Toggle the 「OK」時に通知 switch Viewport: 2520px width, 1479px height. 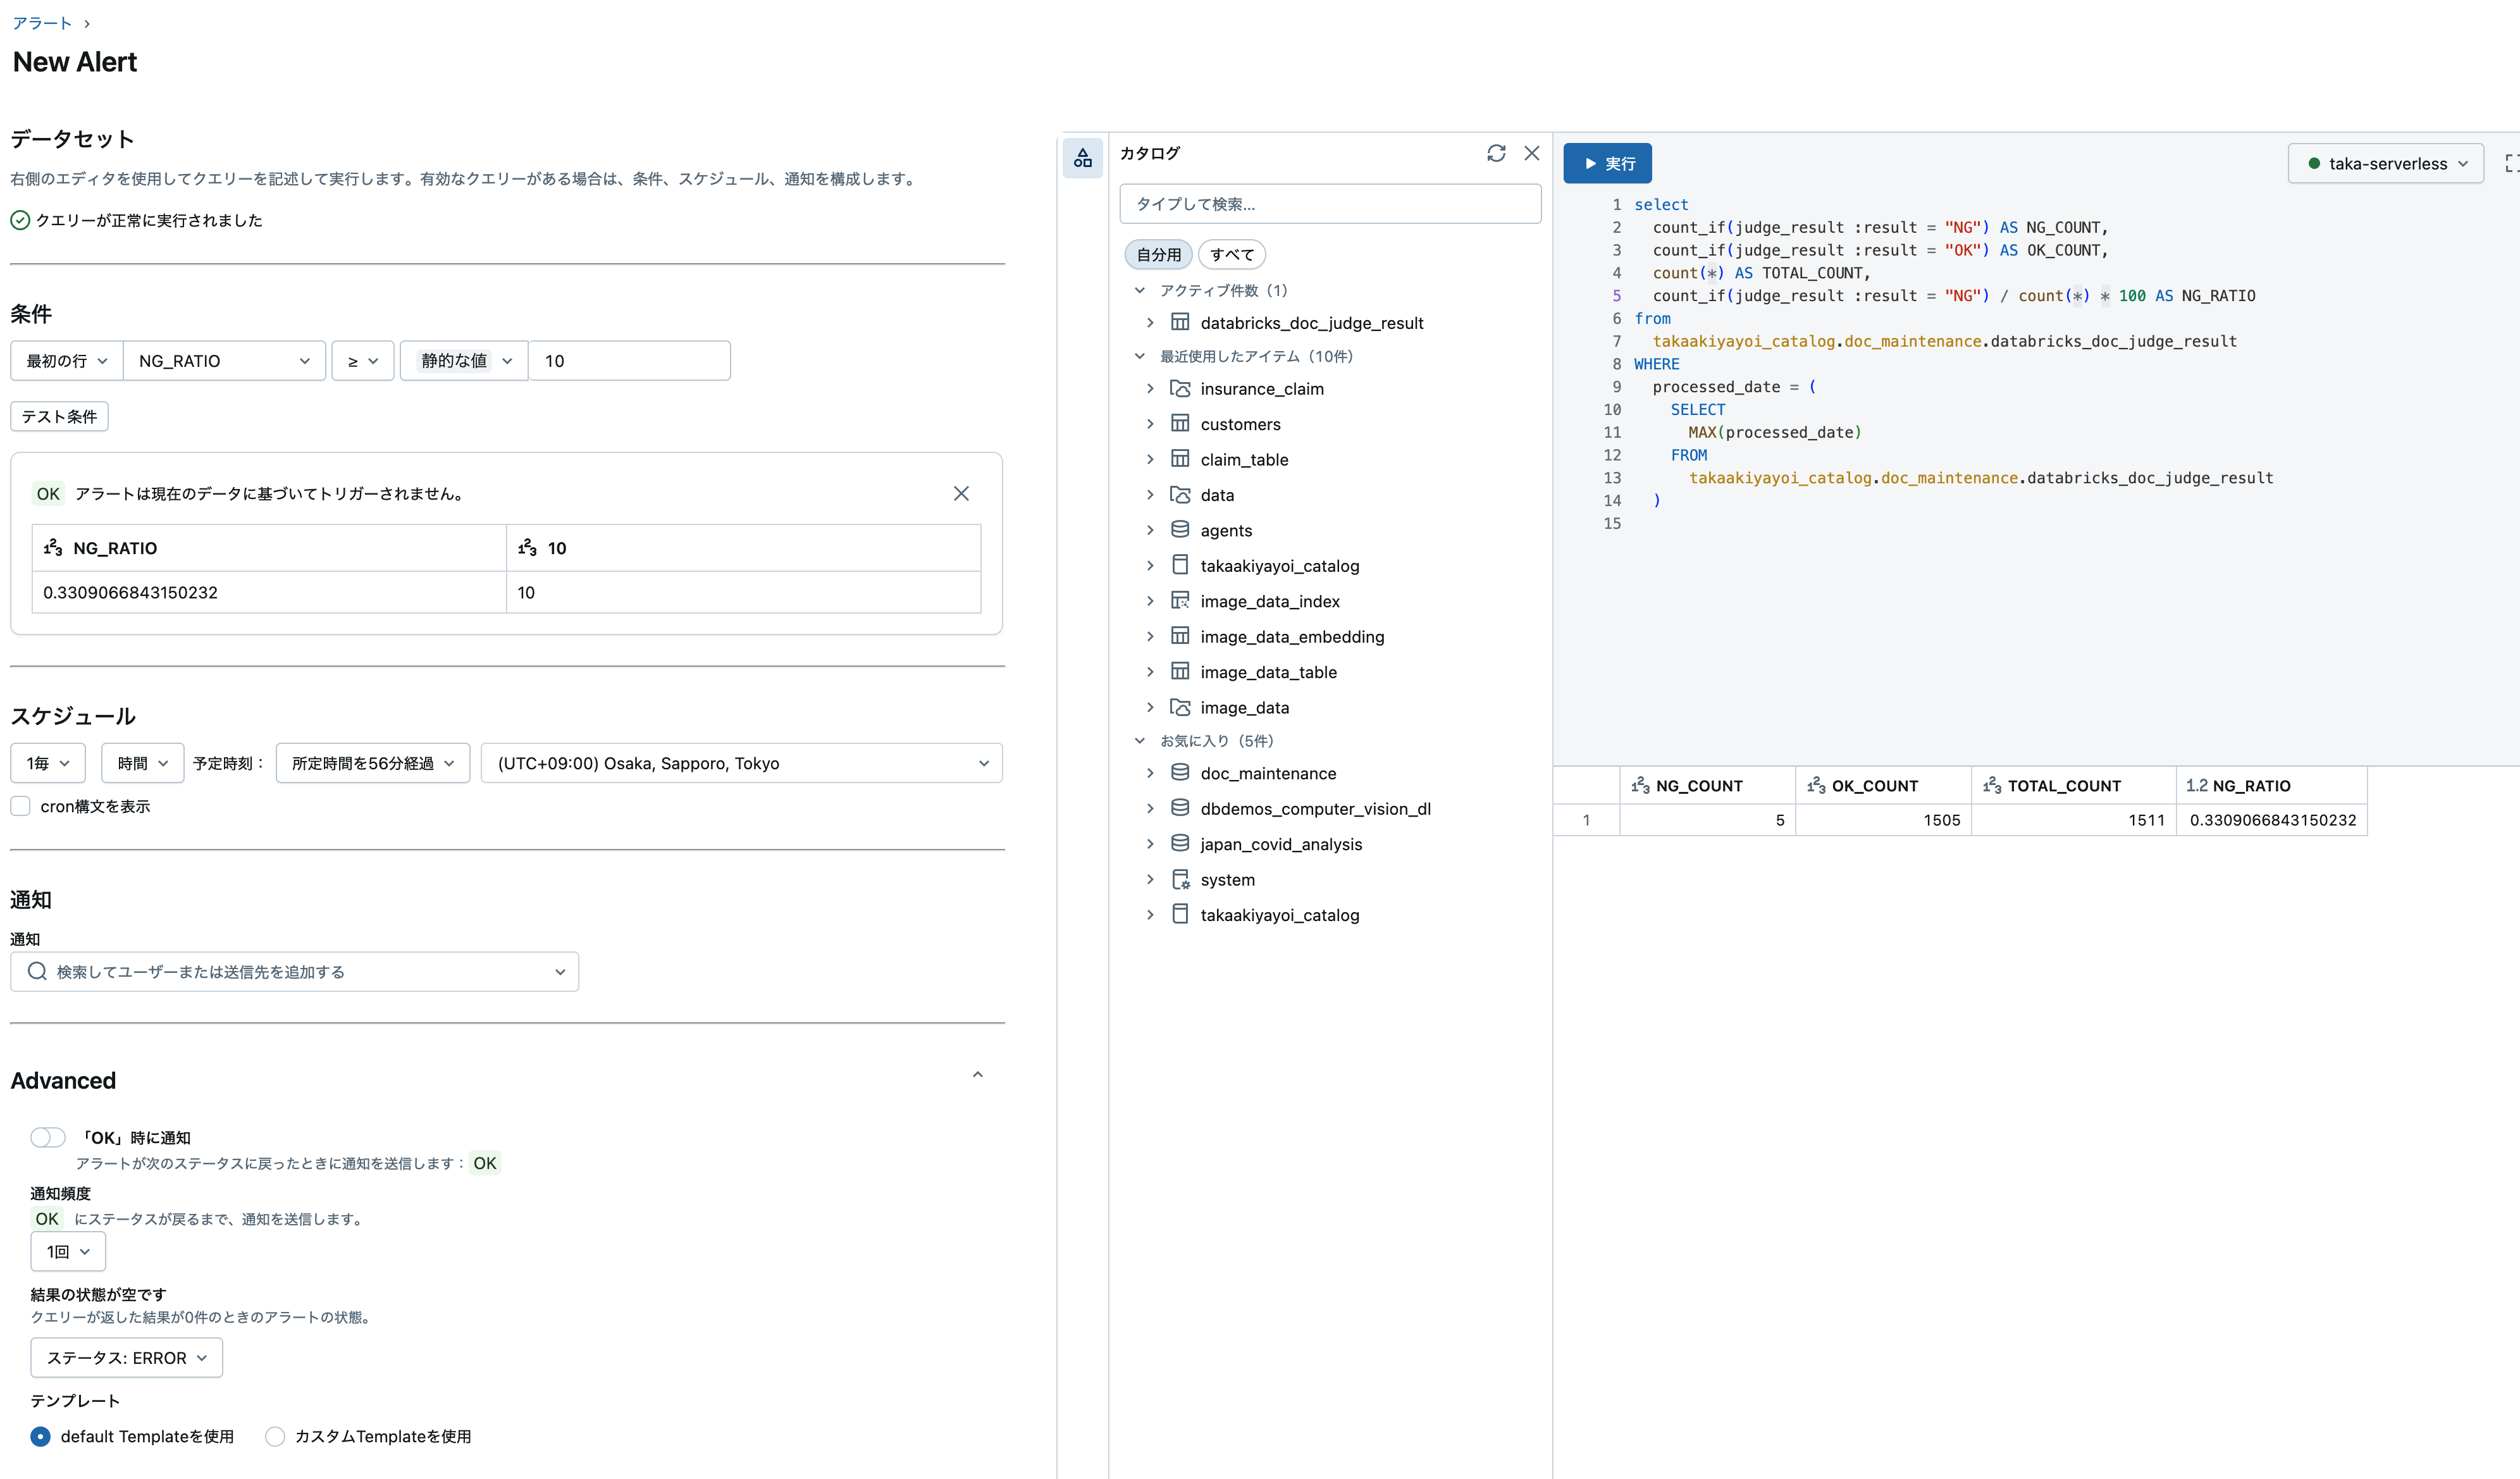[x=47, y=1137]
